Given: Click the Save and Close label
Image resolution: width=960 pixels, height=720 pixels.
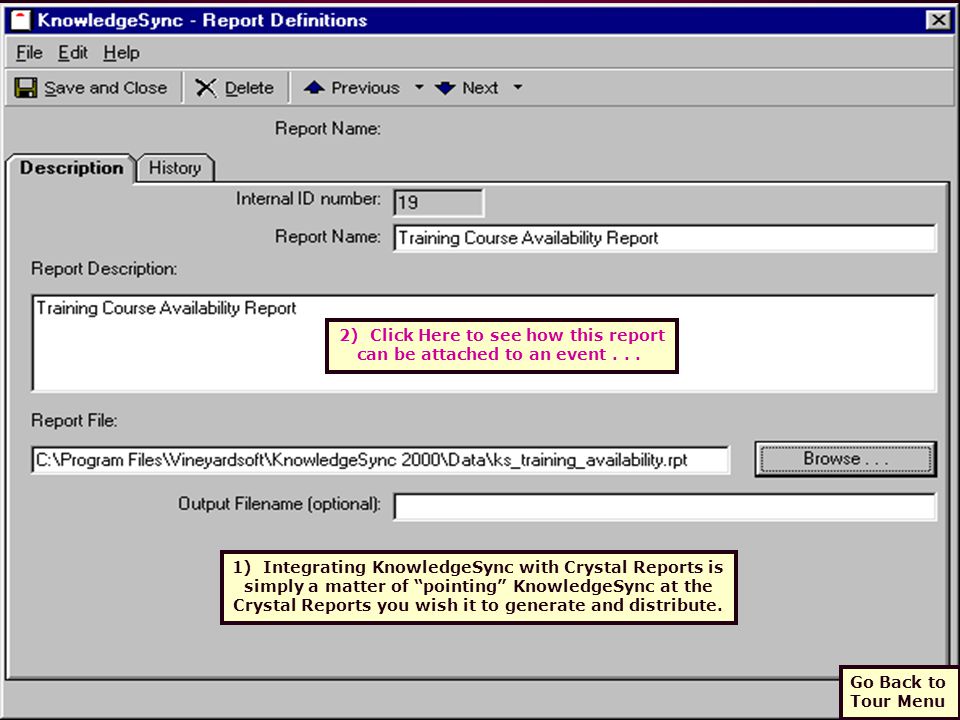Looking at the screenshot, I should pyautogui.click(x=105, y=88).
